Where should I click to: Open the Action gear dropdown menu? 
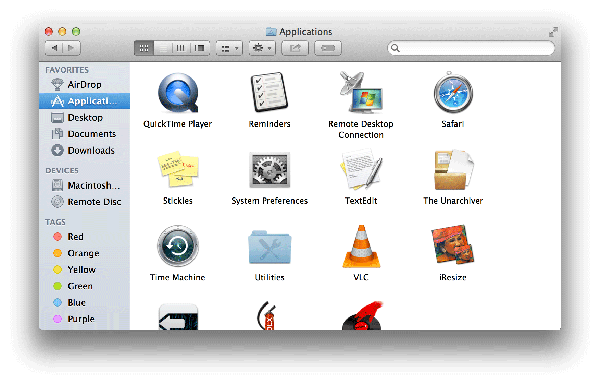tap(262, 48)
